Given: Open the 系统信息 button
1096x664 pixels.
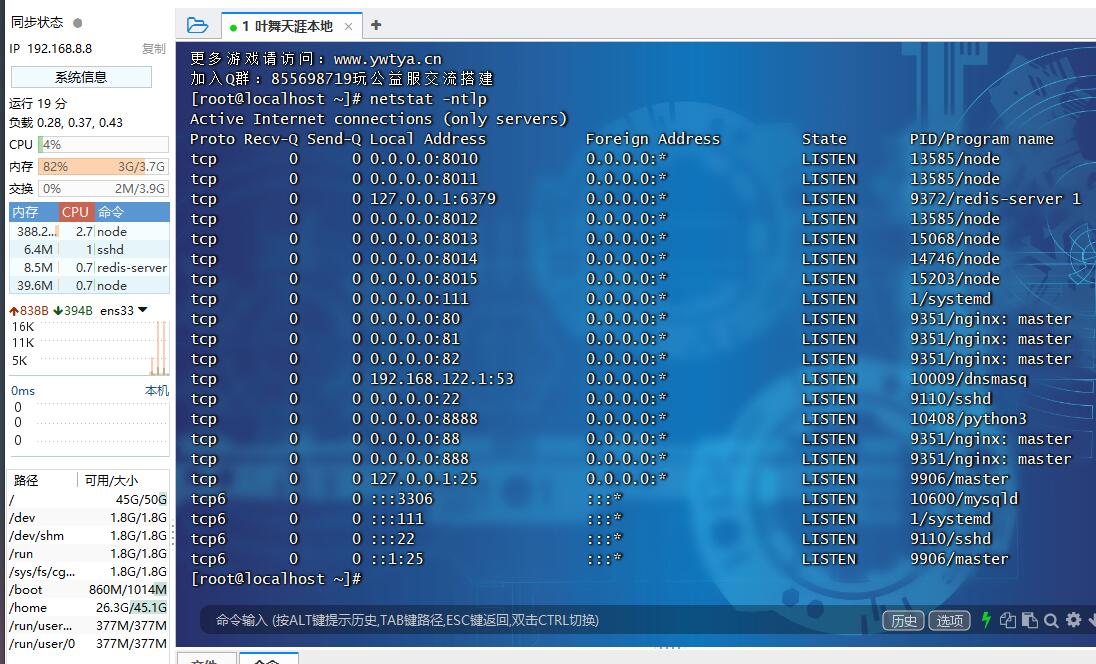Looking at the screenshot, I should 81,77.
